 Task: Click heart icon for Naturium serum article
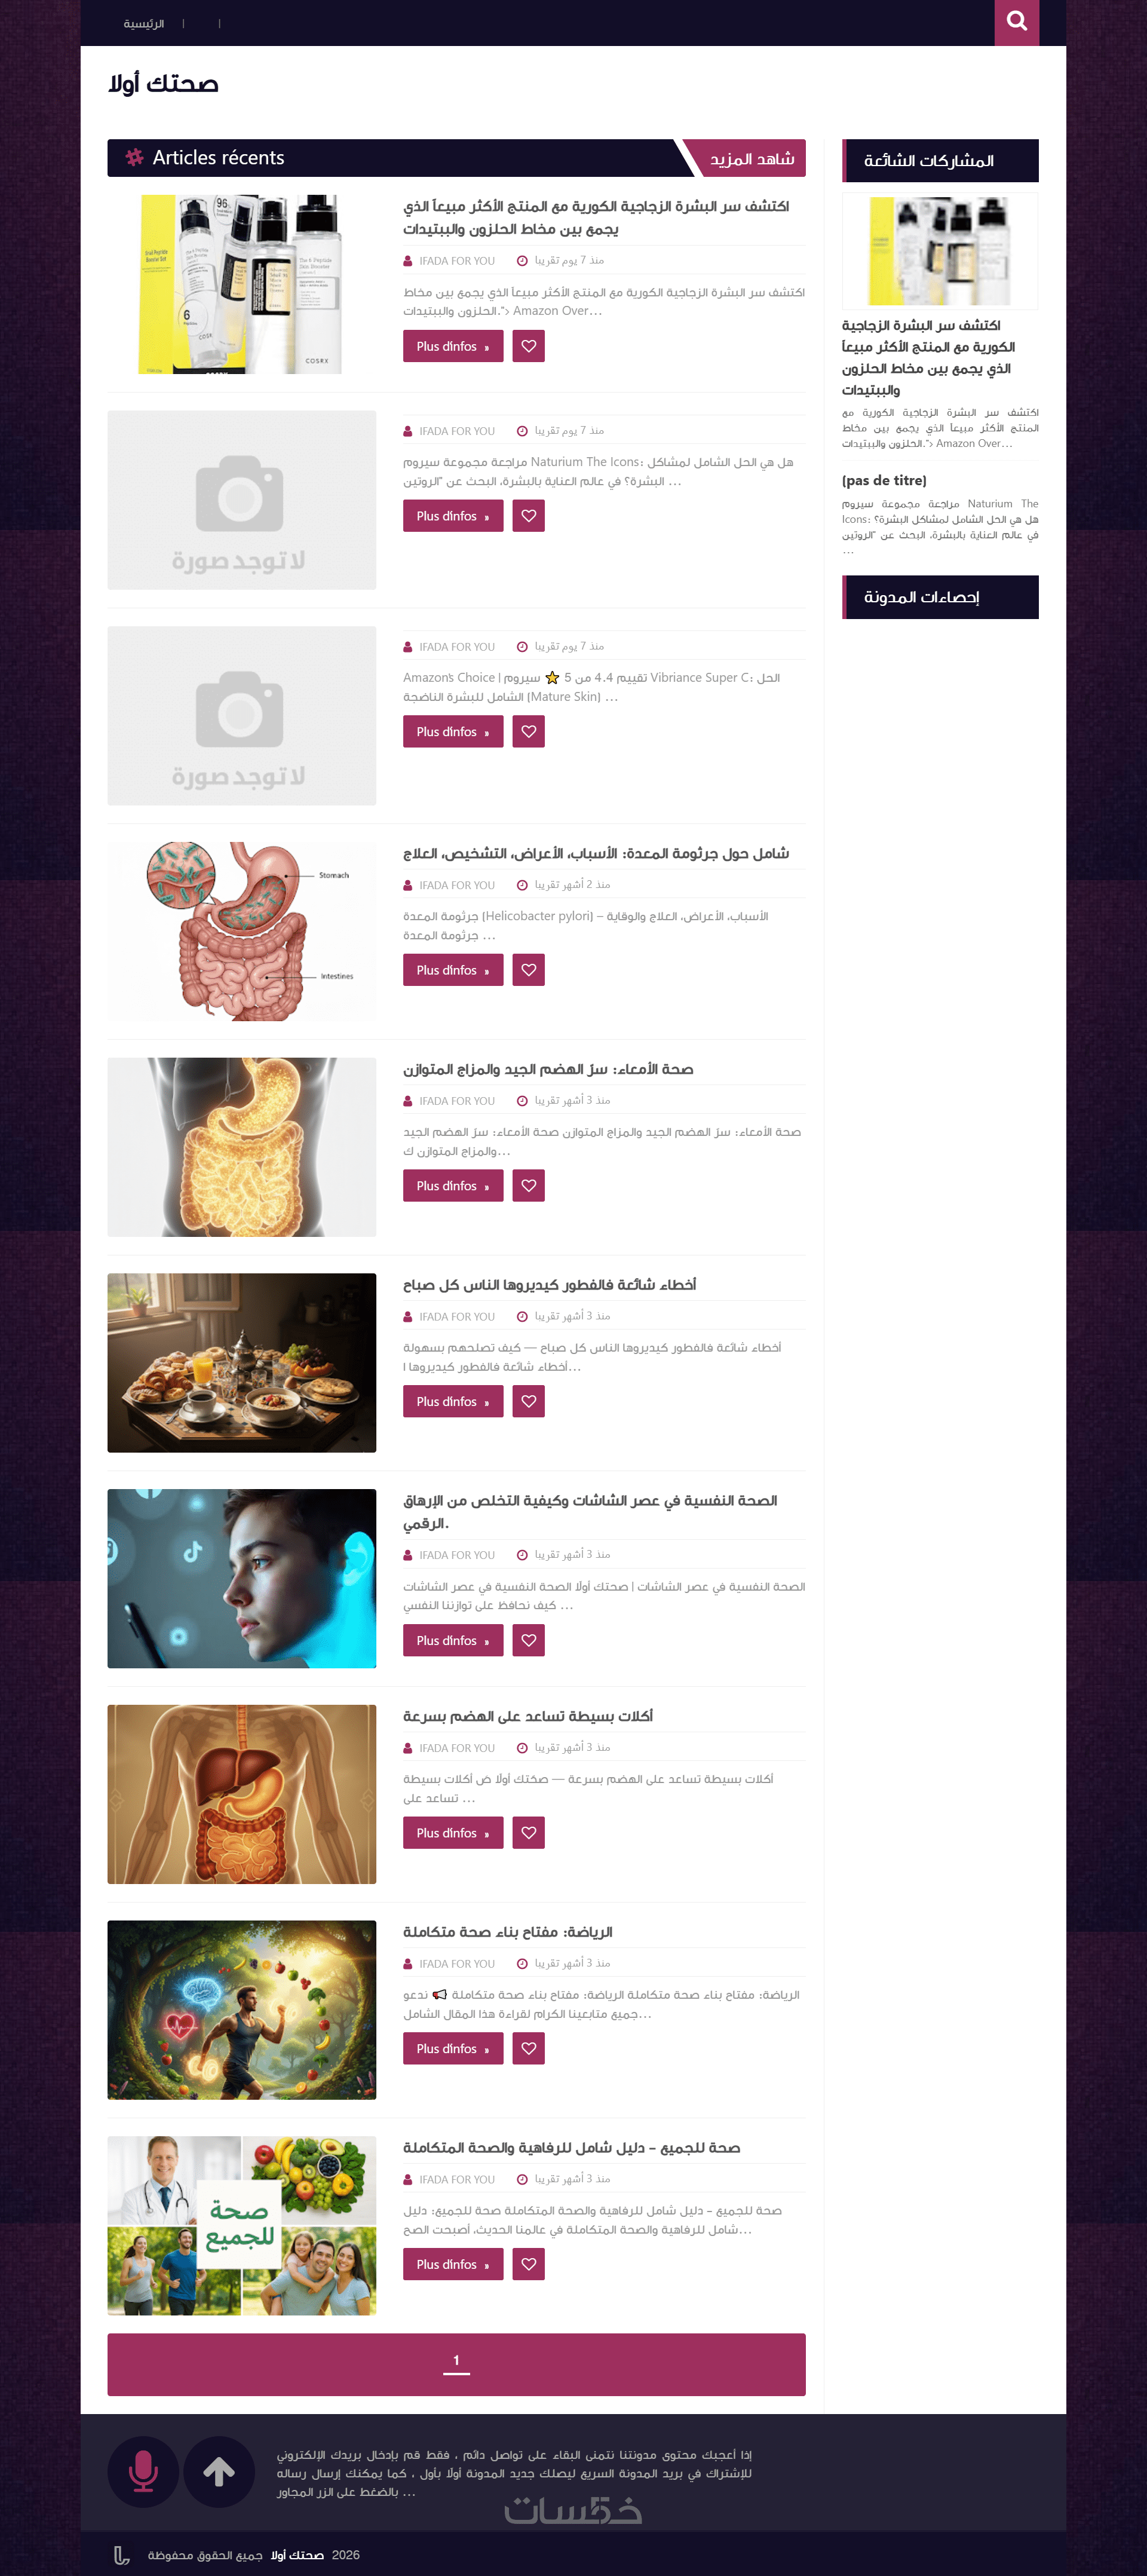coord(528,516)
